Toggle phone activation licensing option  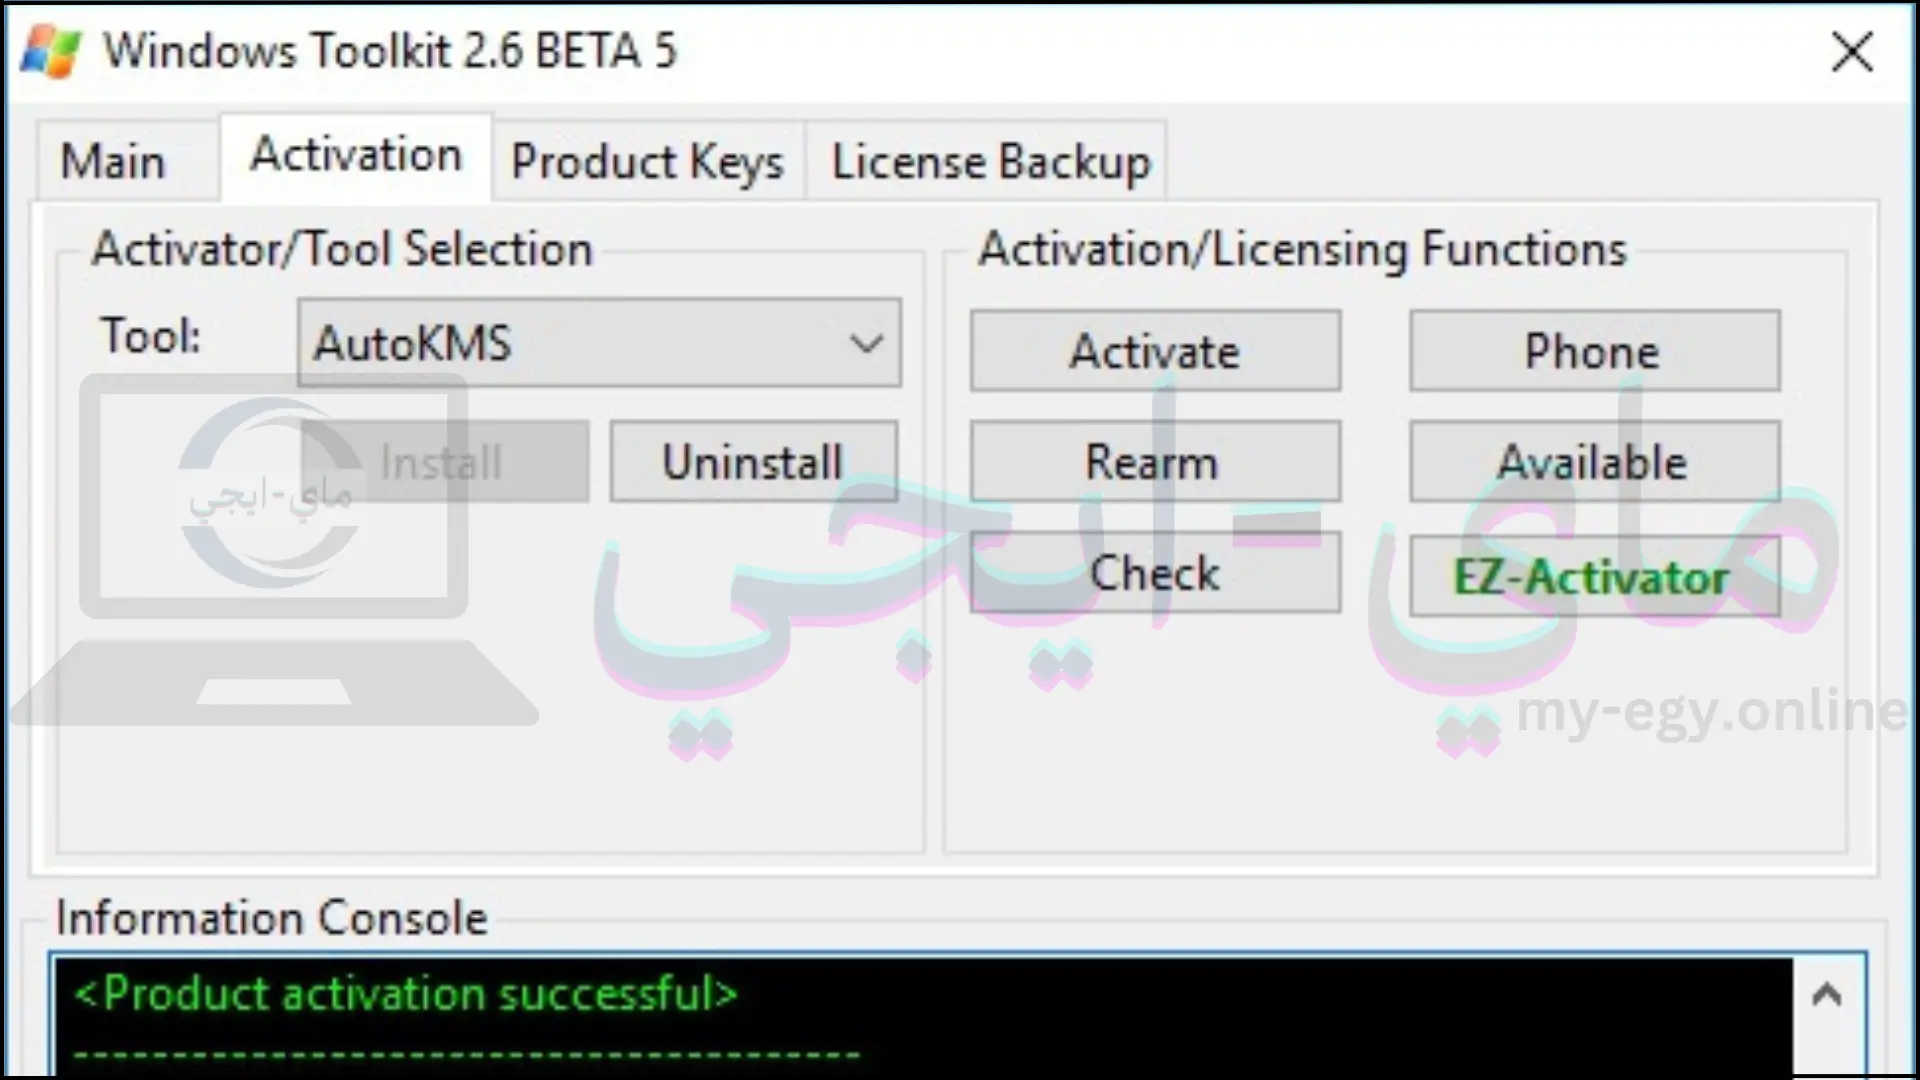[1592, 349]
